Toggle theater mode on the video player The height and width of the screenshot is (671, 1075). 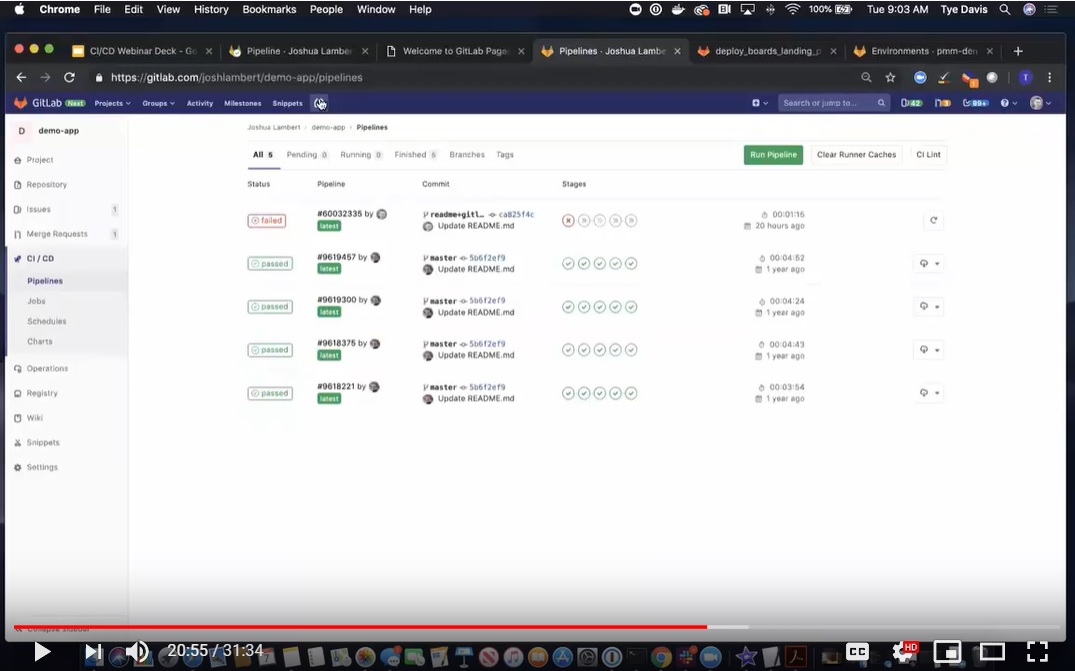click(x=991, y=652)
